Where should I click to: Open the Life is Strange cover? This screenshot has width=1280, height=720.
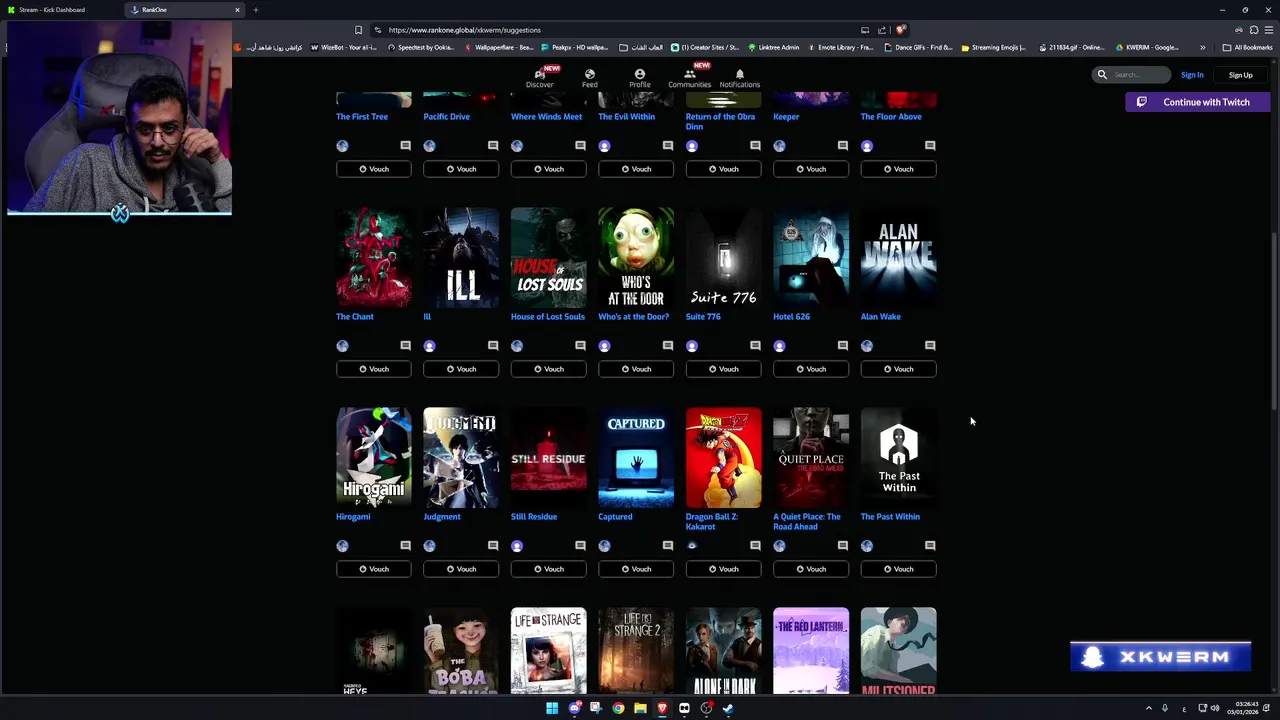[x=549, y=651]
